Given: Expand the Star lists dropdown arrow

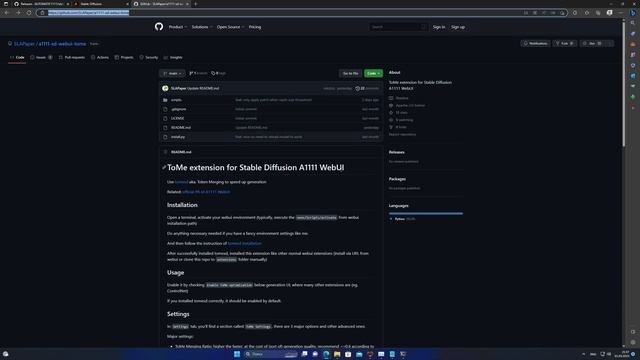Looking at the screenshot, I should pos(609,43).
